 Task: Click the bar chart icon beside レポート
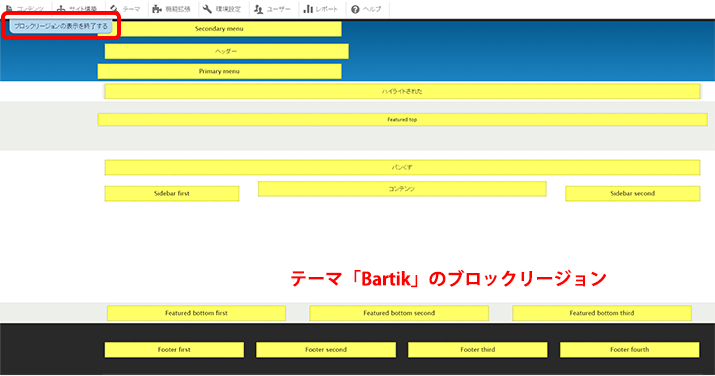click(x=308, y=9)
